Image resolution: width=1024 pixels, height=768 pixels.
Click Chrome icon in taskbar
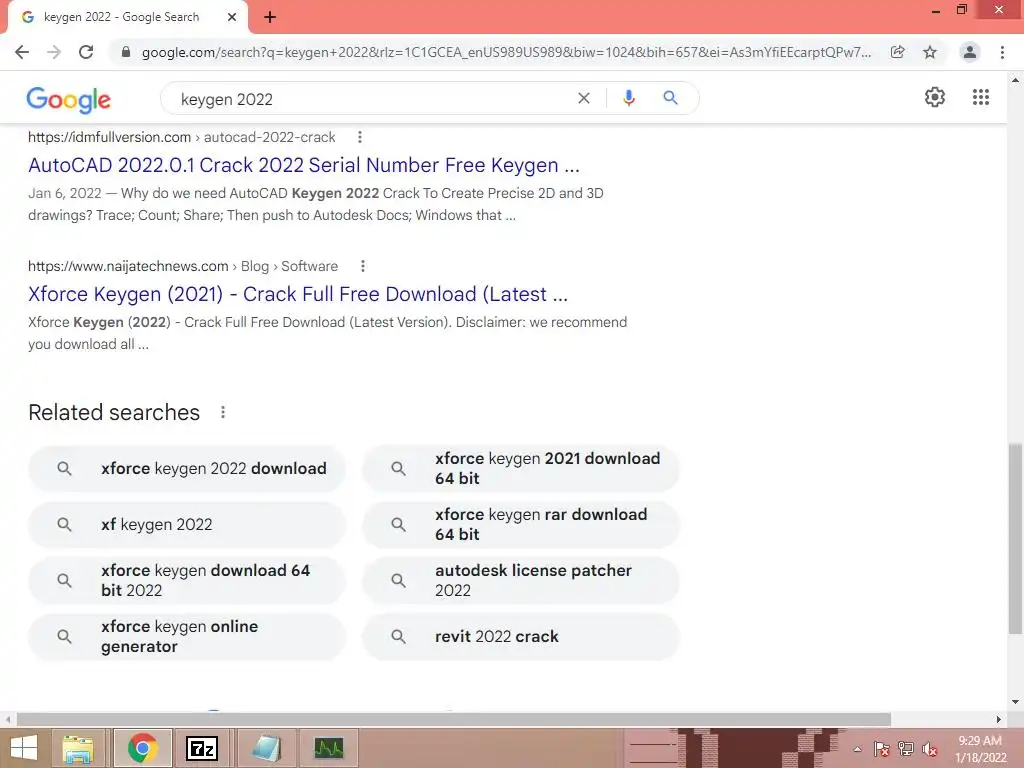(142, 748)
